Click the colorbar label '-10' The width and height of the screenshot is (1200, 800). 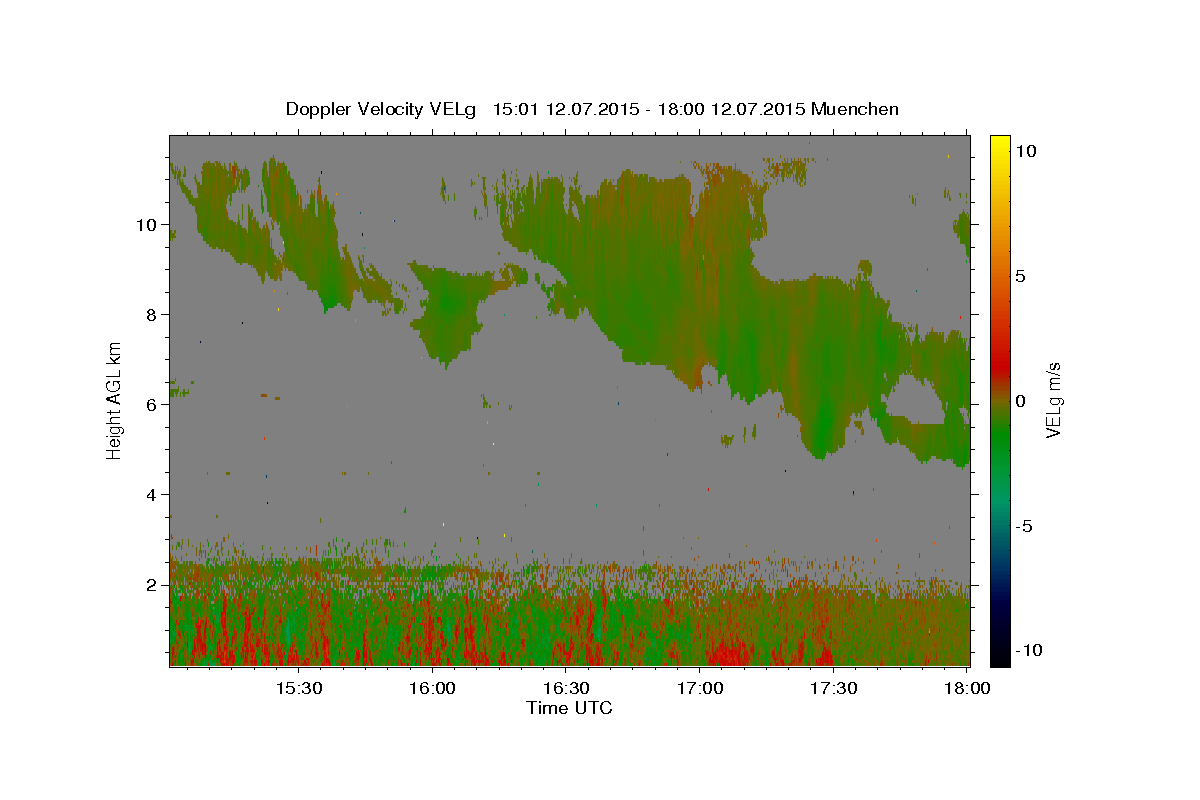(x=1027, y=650)
